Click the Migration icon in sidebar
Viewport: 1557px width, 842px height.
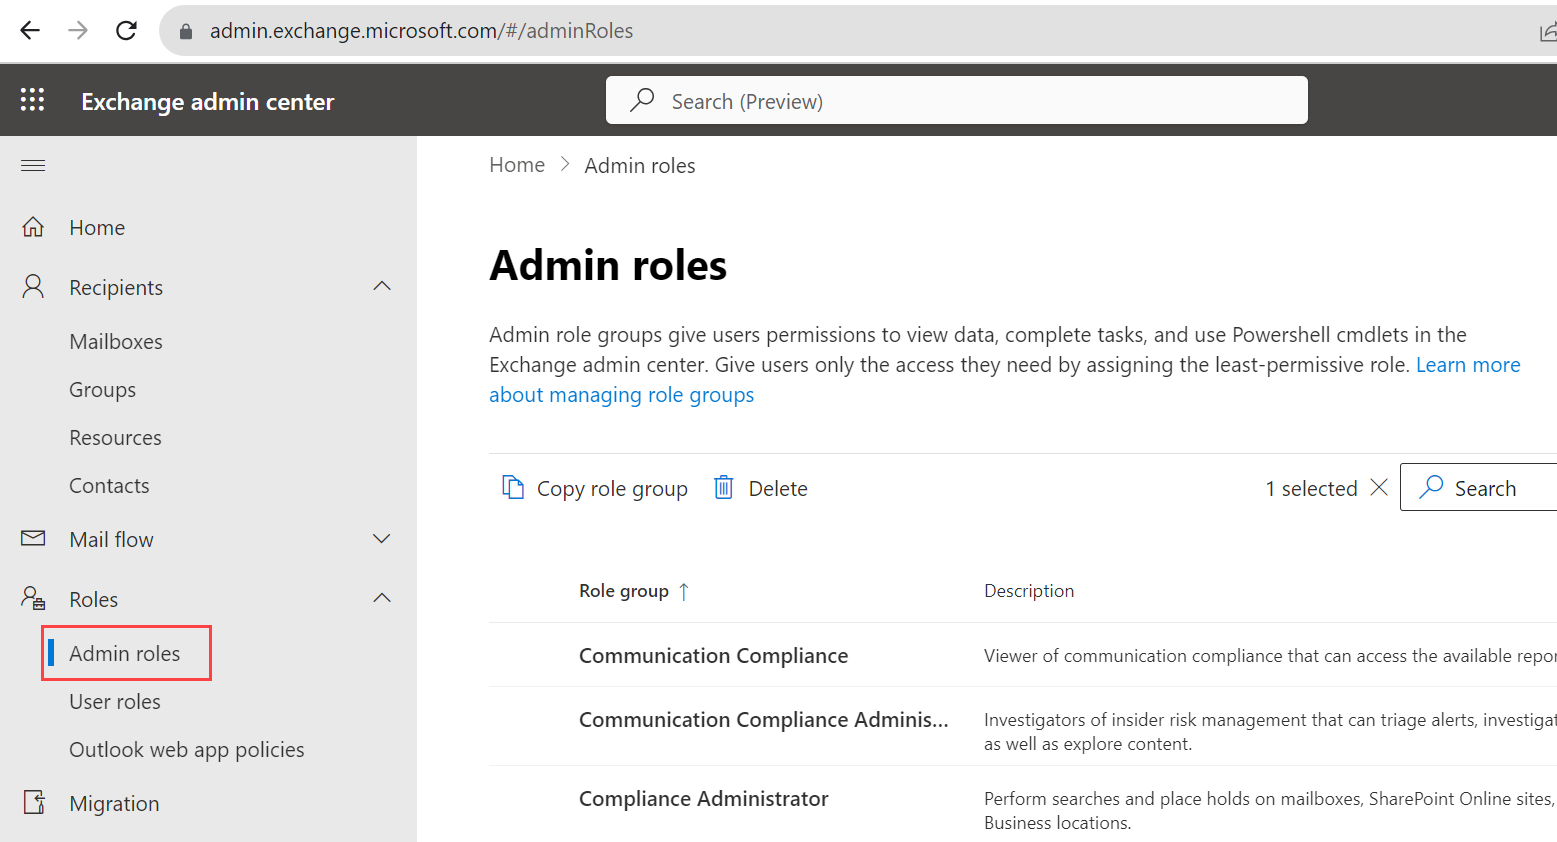(x=34, y=802)
